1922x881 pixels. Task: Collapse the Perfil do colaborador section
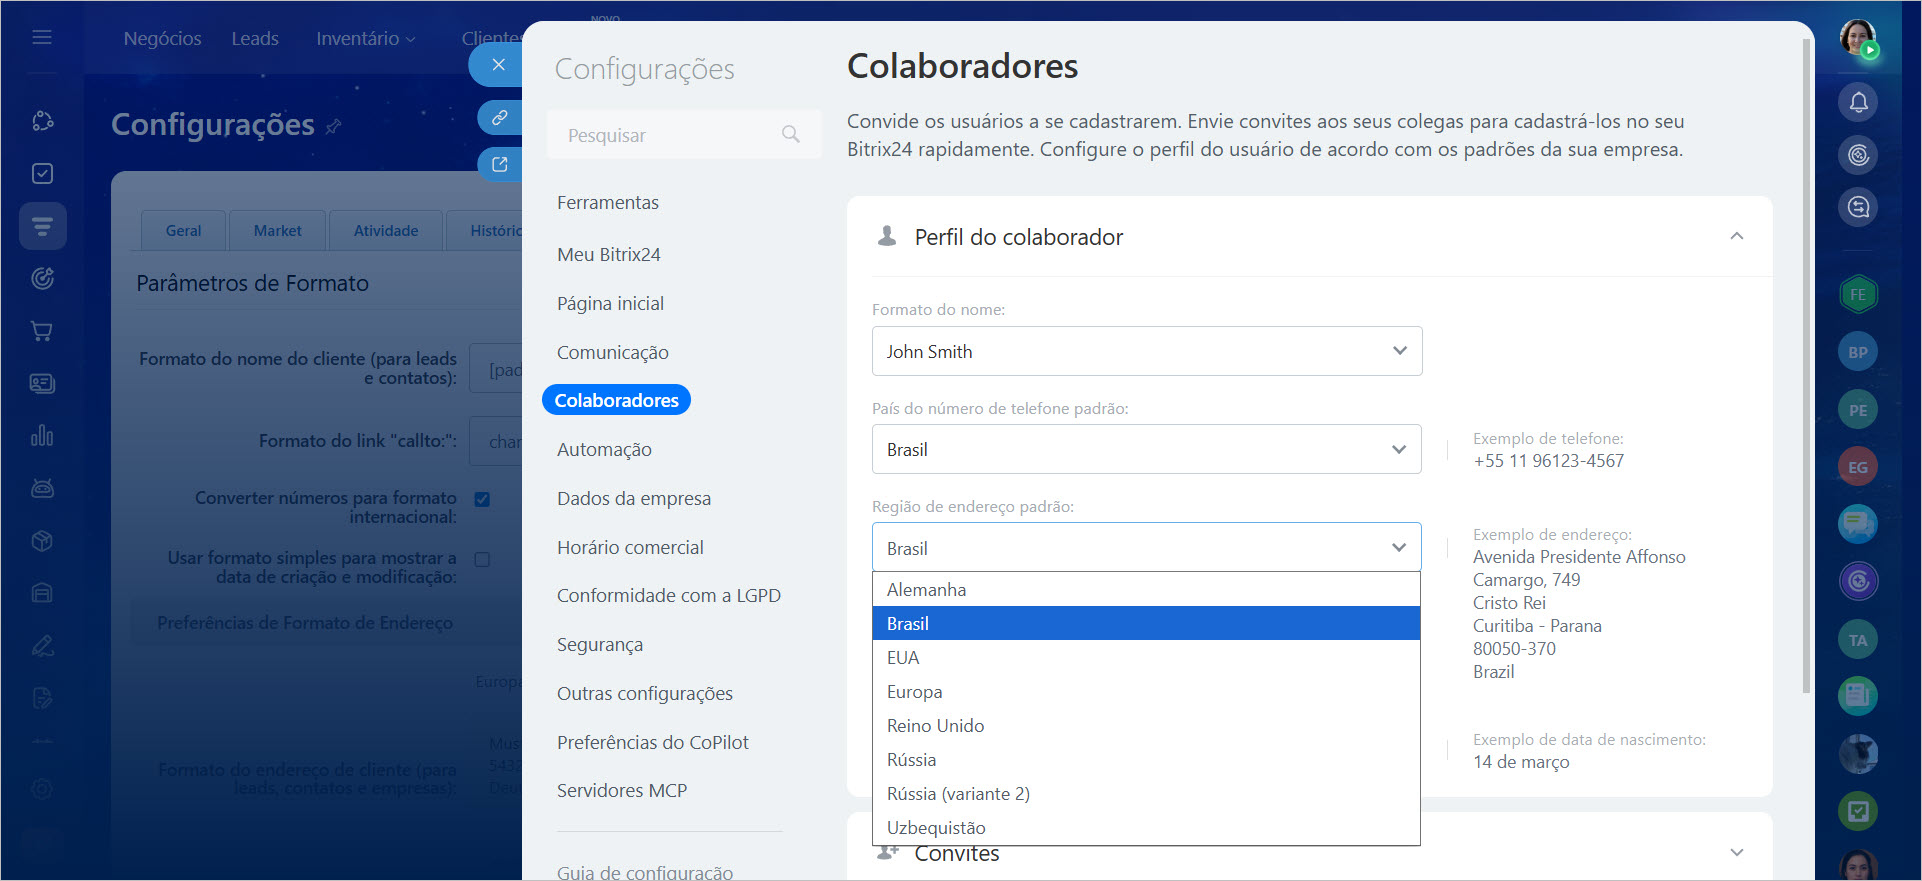tap(1736, 236)
